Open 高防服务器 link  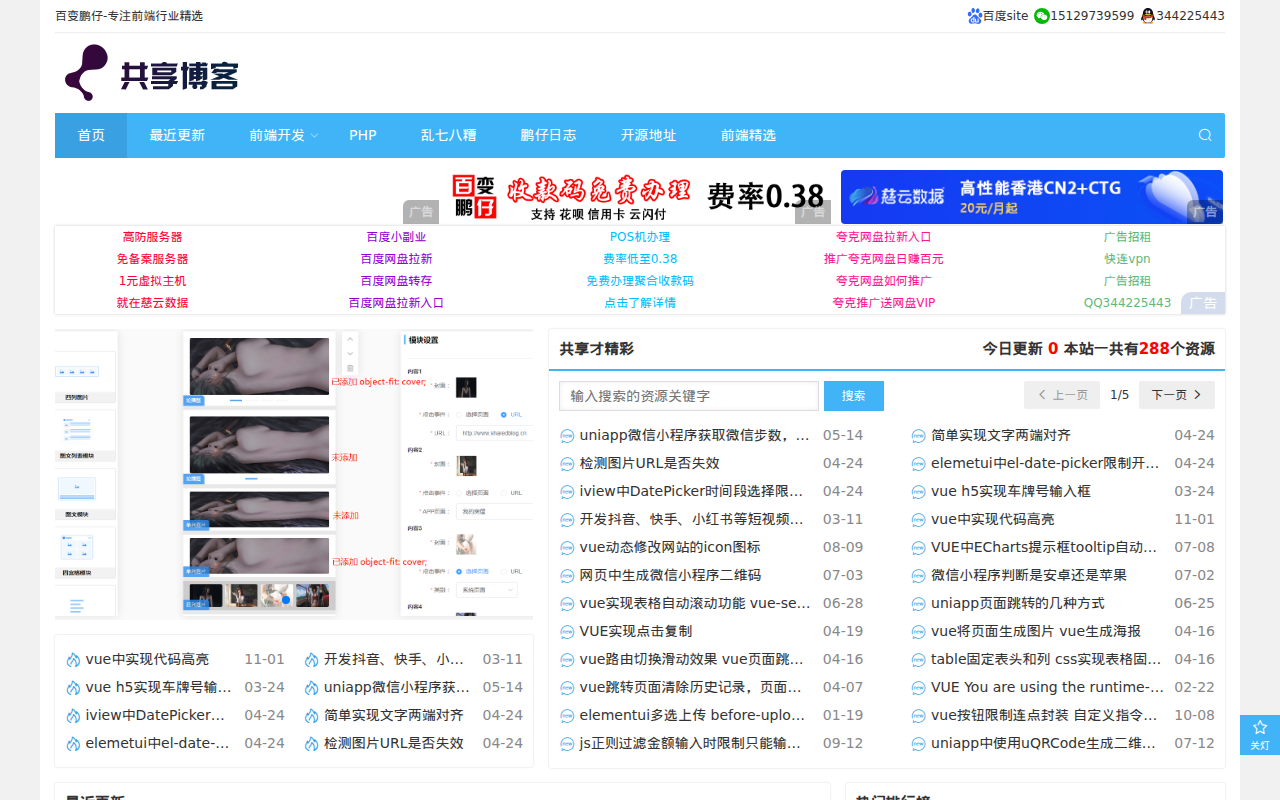[152, 237]
